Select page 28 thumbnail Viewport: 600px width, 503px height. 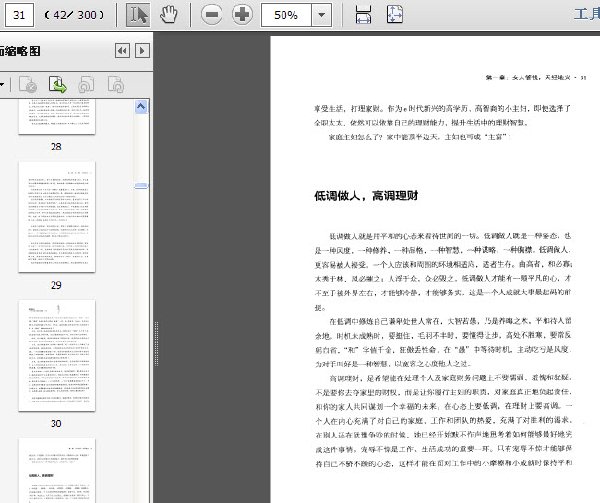click(57, 117)
